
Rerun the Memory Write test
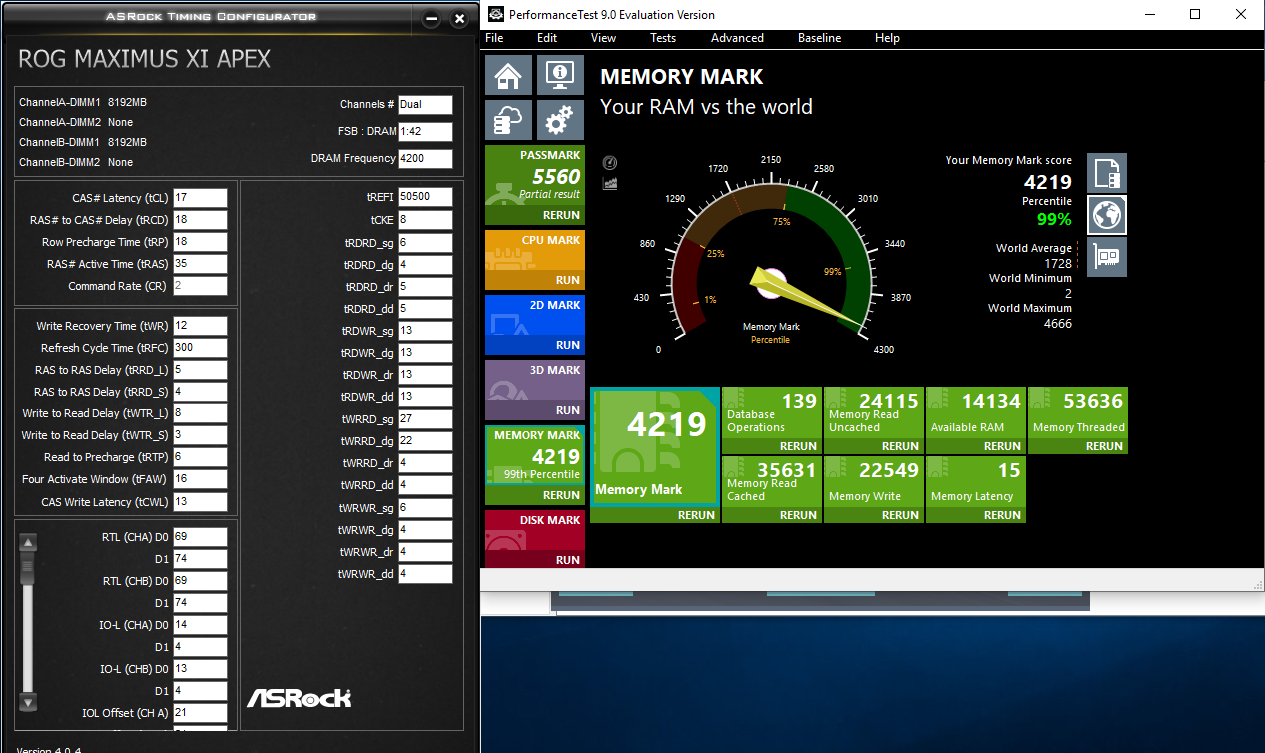tap(900, 515)
